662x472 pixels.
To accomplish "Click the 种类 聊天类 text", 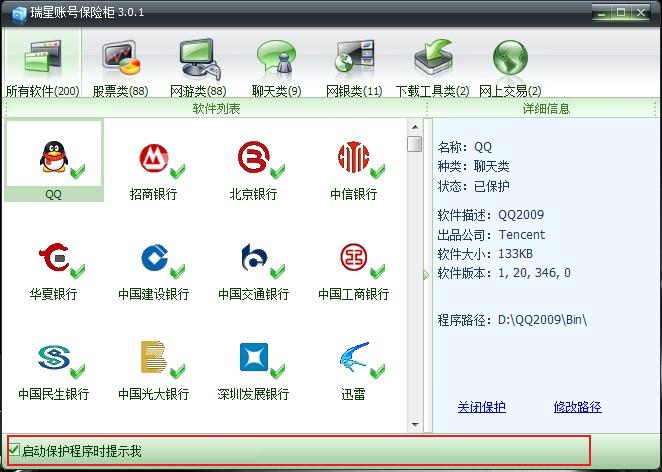I will click(x=474, y=166).
